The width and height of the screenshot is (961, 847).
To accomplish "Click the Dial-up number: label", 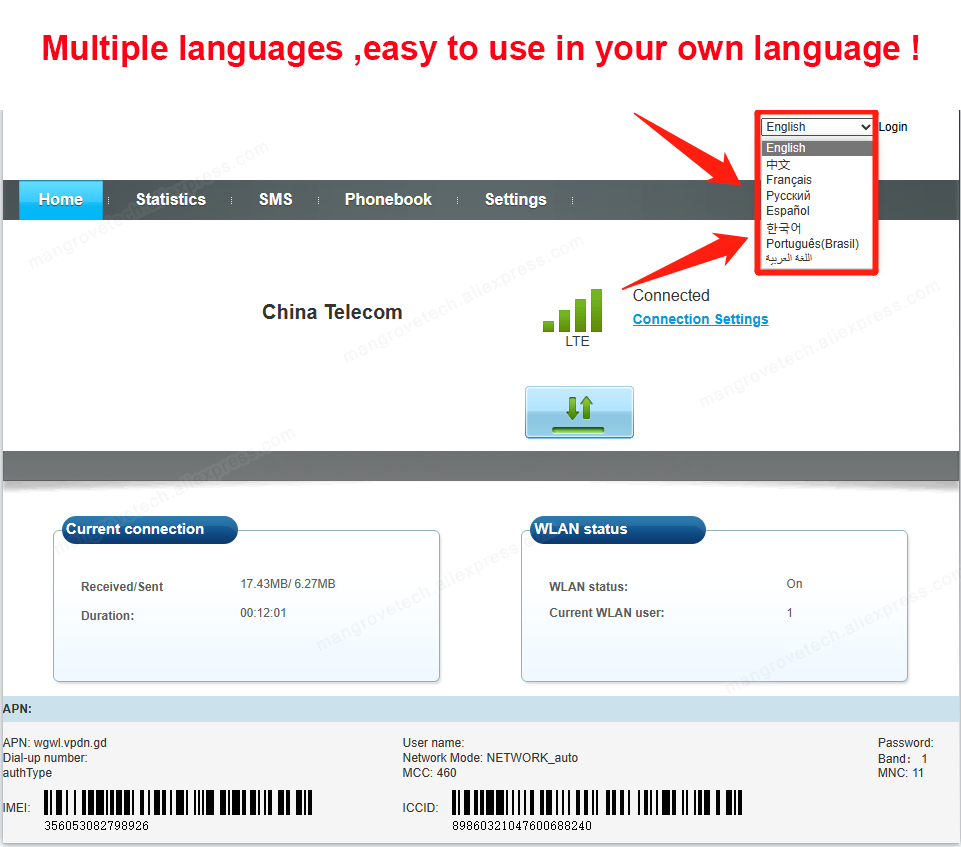I will pyautogui.click(x=45, y=758).
